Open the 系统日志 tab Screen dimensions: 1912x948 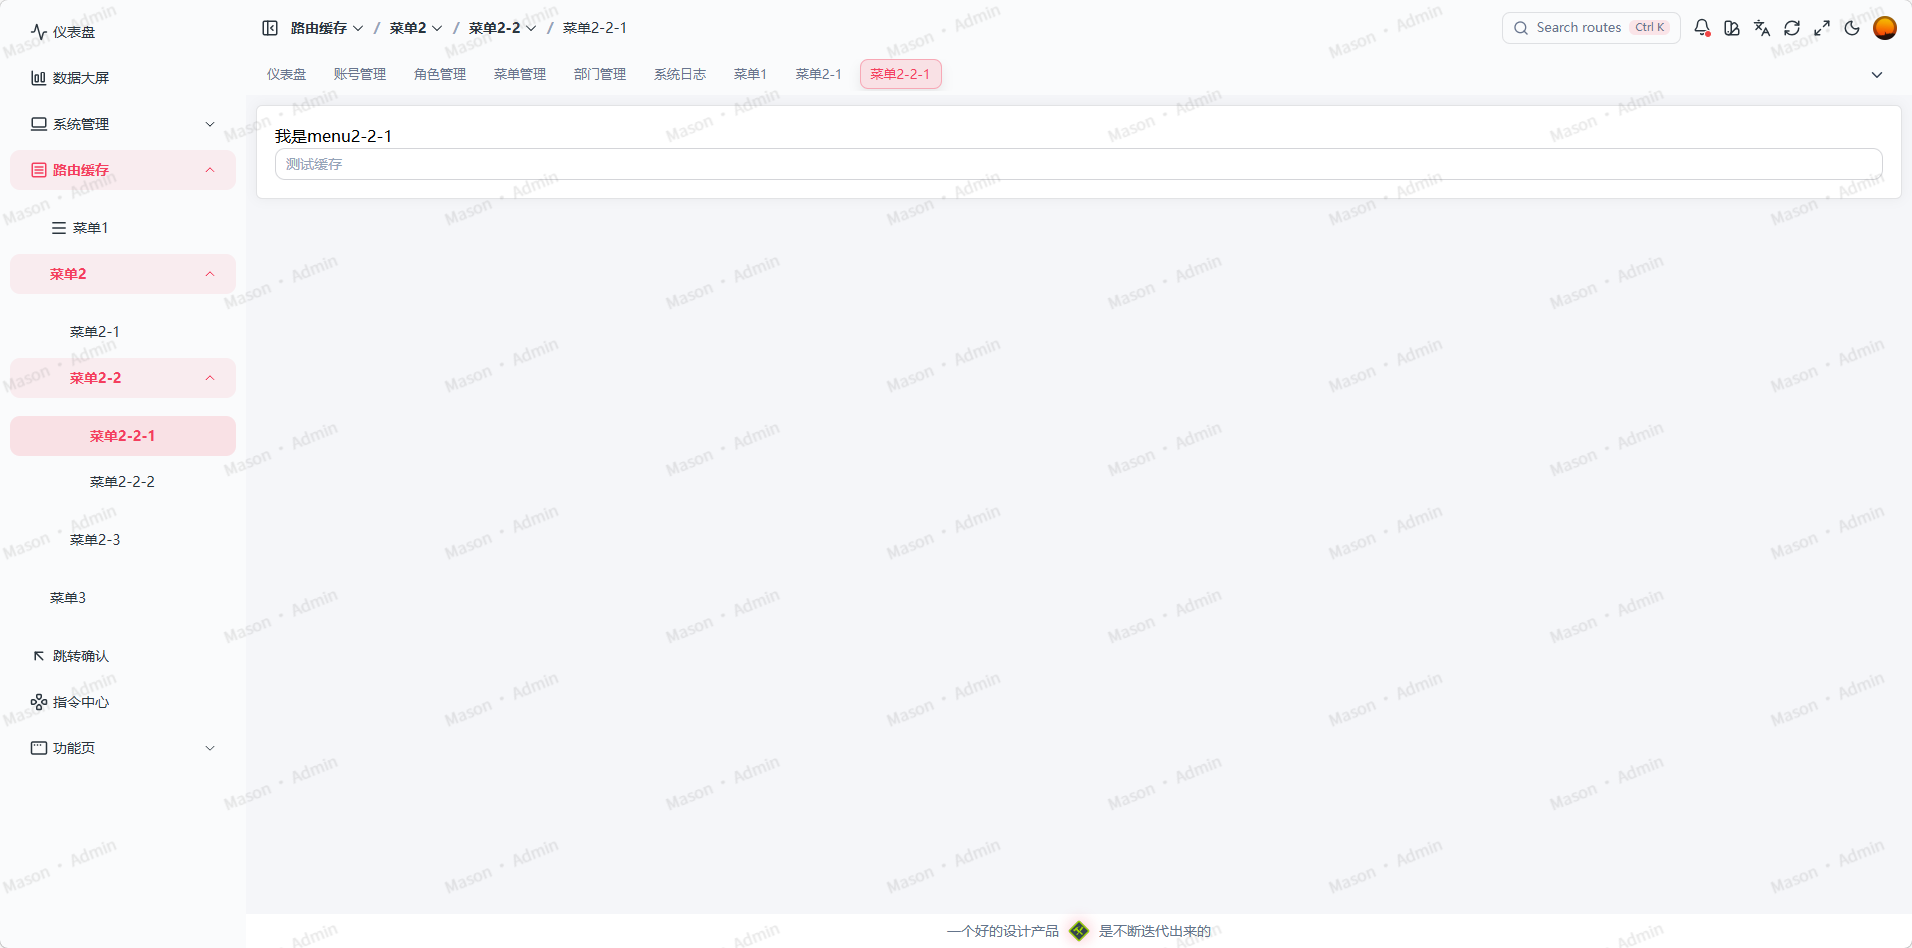point(679,73)
